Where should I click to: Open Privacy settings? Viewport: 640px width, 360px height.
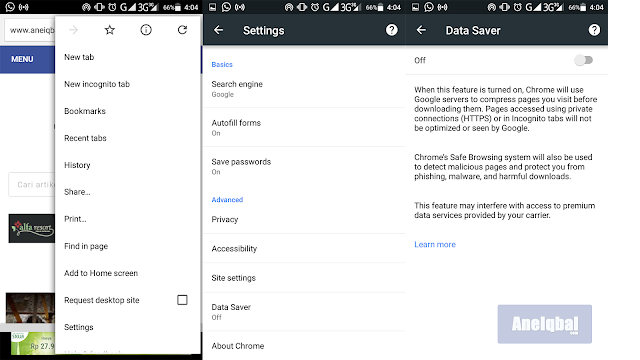[x=304, y=219]
